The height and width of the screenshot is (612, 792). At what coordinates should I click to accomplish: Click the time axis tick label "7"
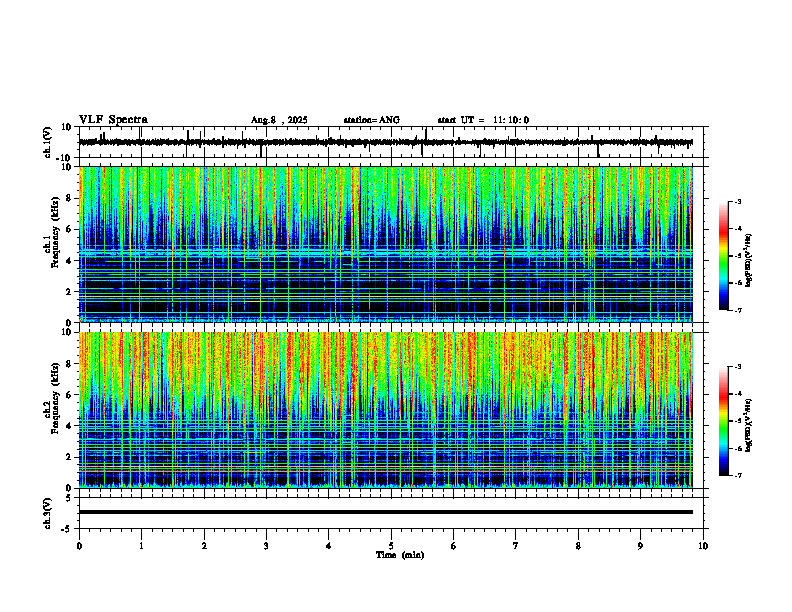pyautogui.click(x=516, y=546)
